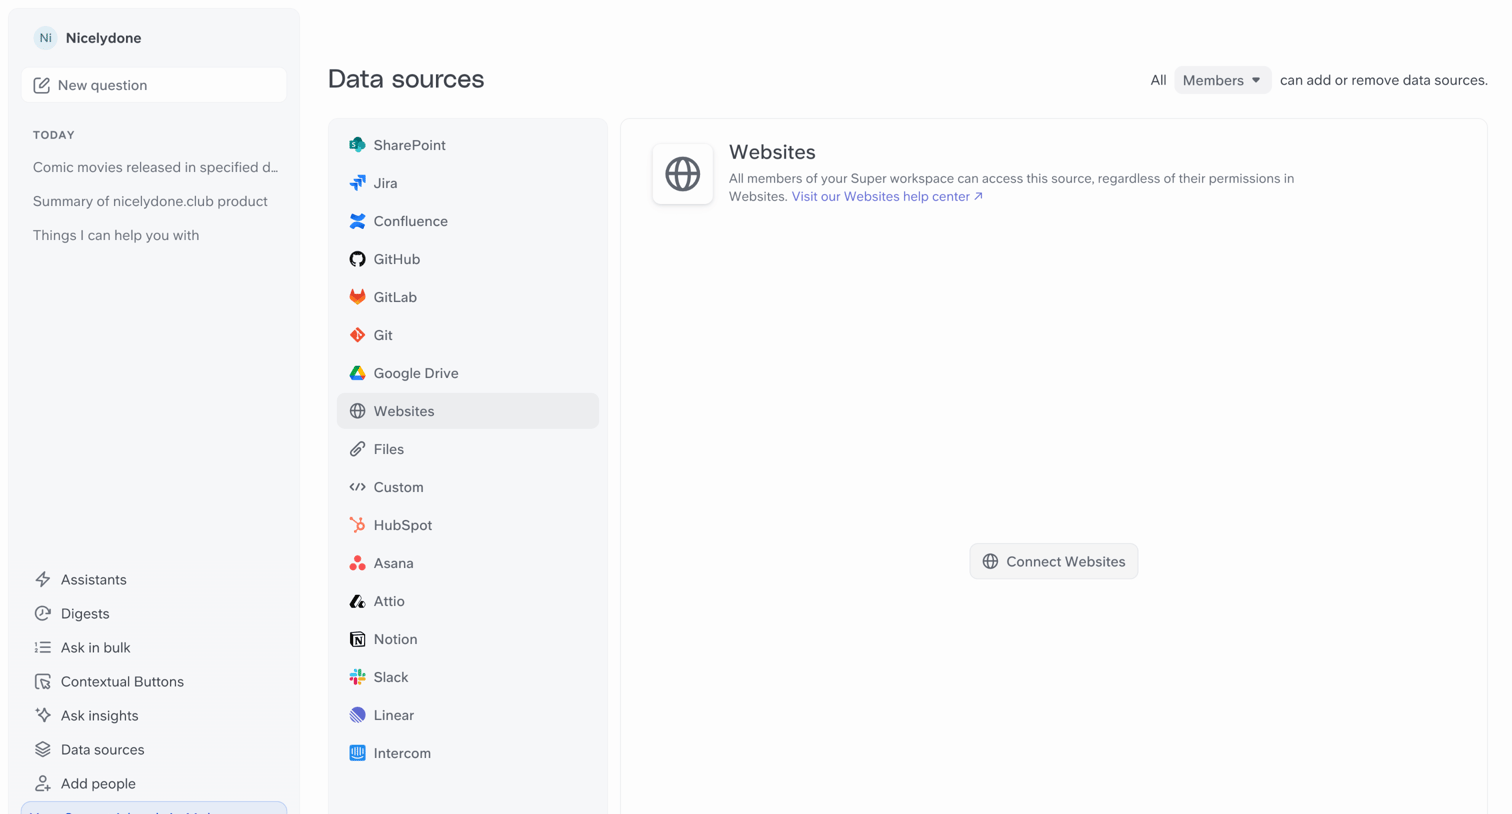
Task: Click the Attio source label text
Action: [389, 601]
